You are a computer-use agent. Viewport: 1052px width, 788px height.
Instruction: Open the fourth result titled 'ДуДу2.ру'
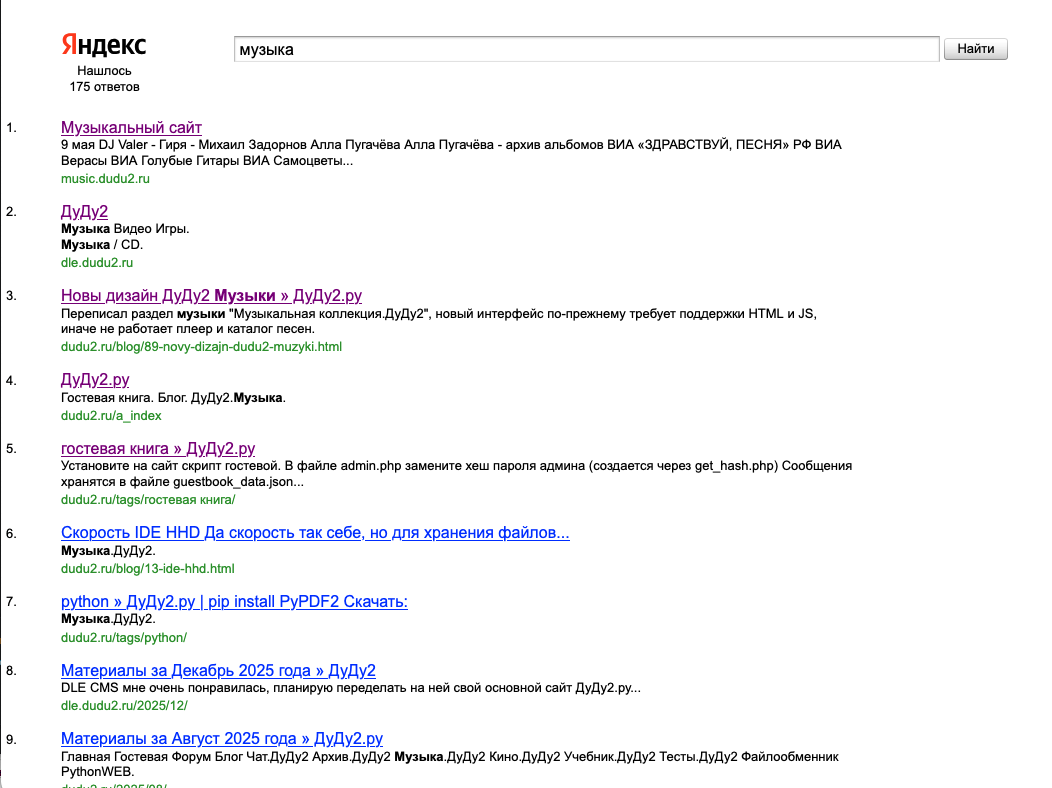[x=95, y=380]
